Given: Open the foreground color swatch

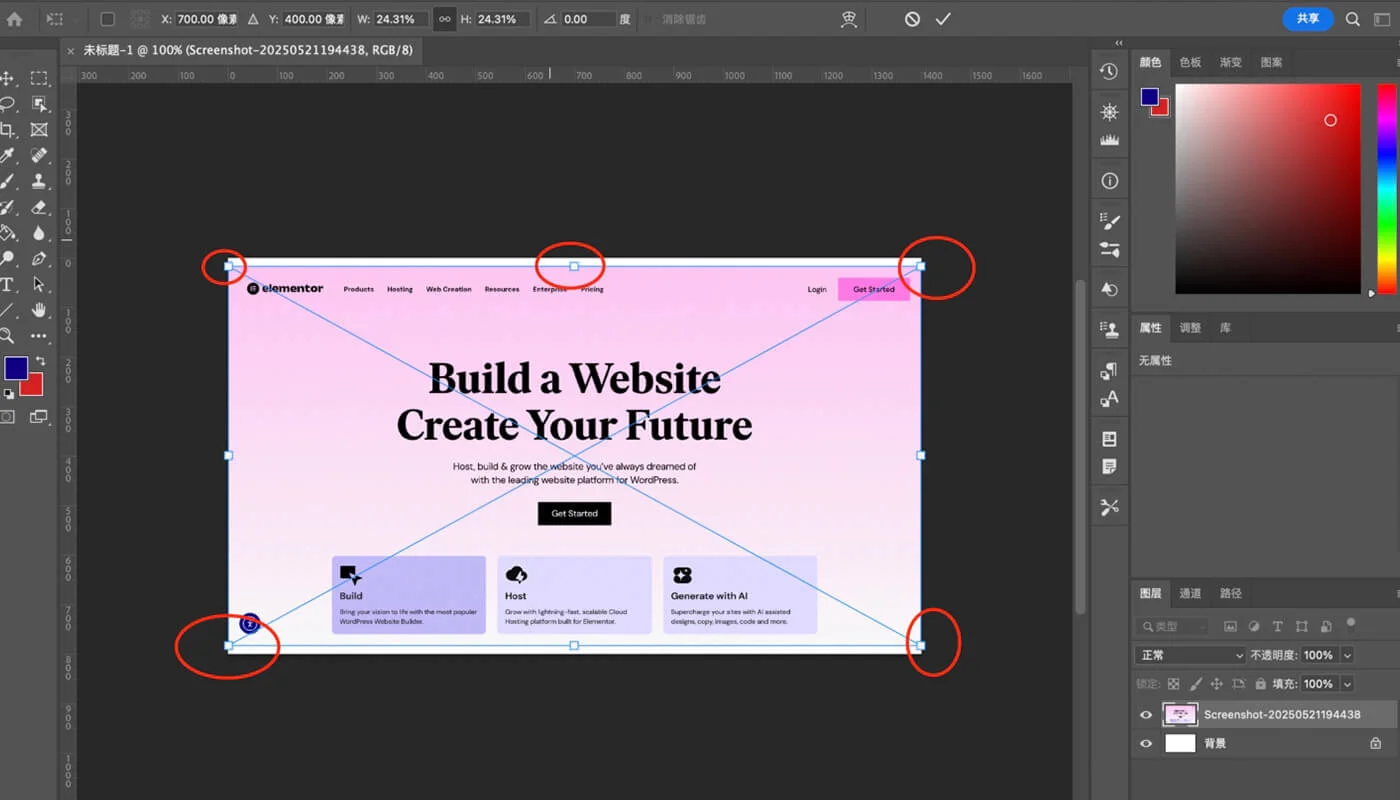Looking at the screenshot, I should click(x=14, y=370).
